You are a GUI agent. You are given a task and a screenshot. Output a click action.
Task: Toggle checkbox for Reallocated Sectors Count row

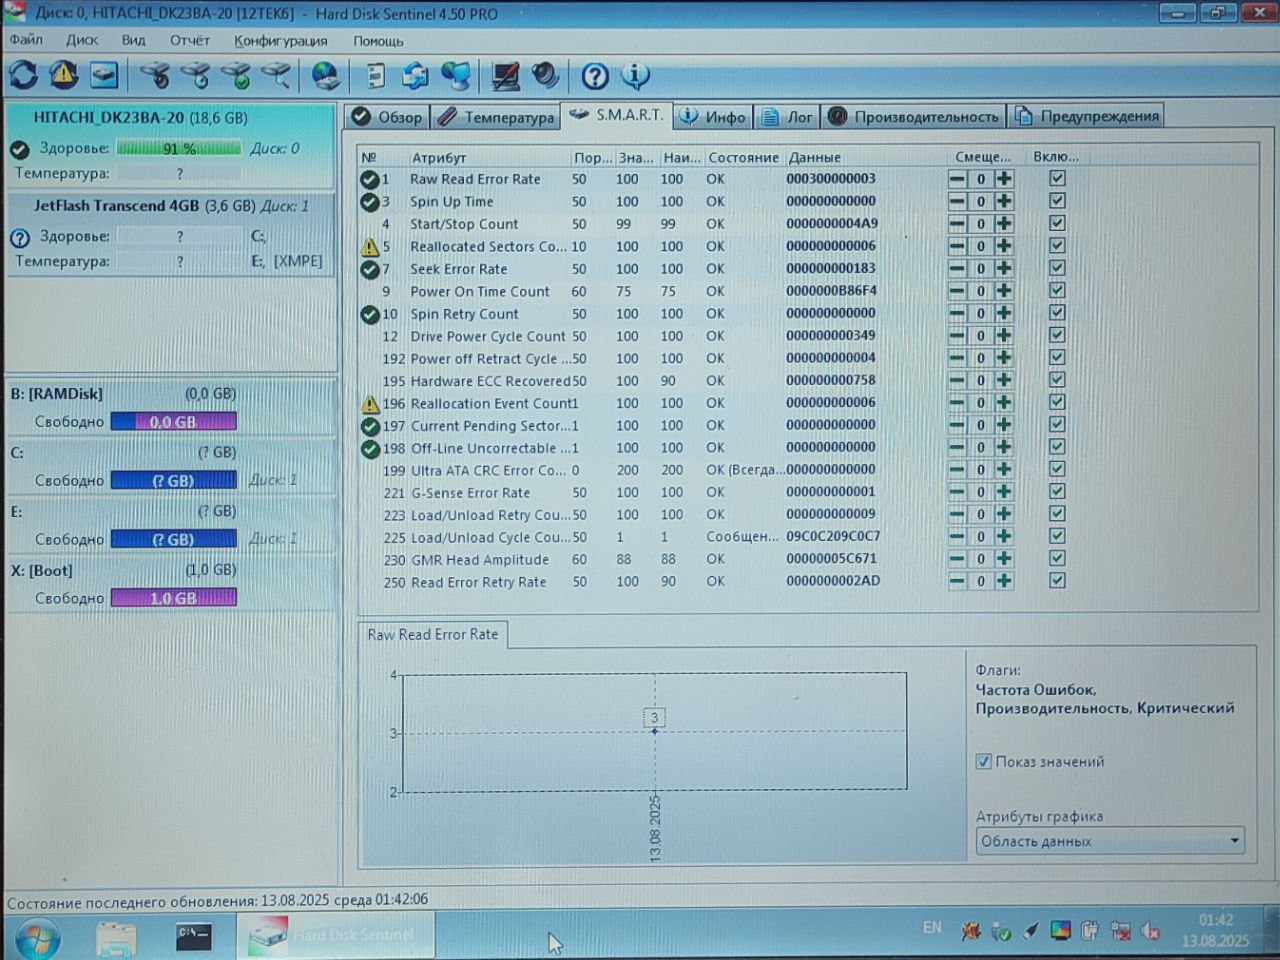point(1057,245)
